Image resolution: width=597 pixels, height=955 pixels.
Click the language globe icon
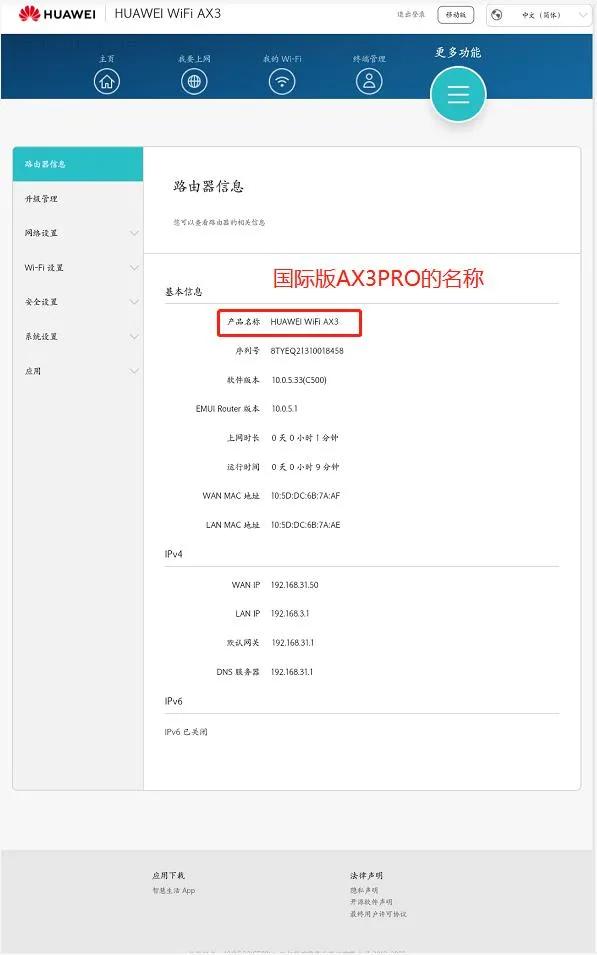point(497,15)
